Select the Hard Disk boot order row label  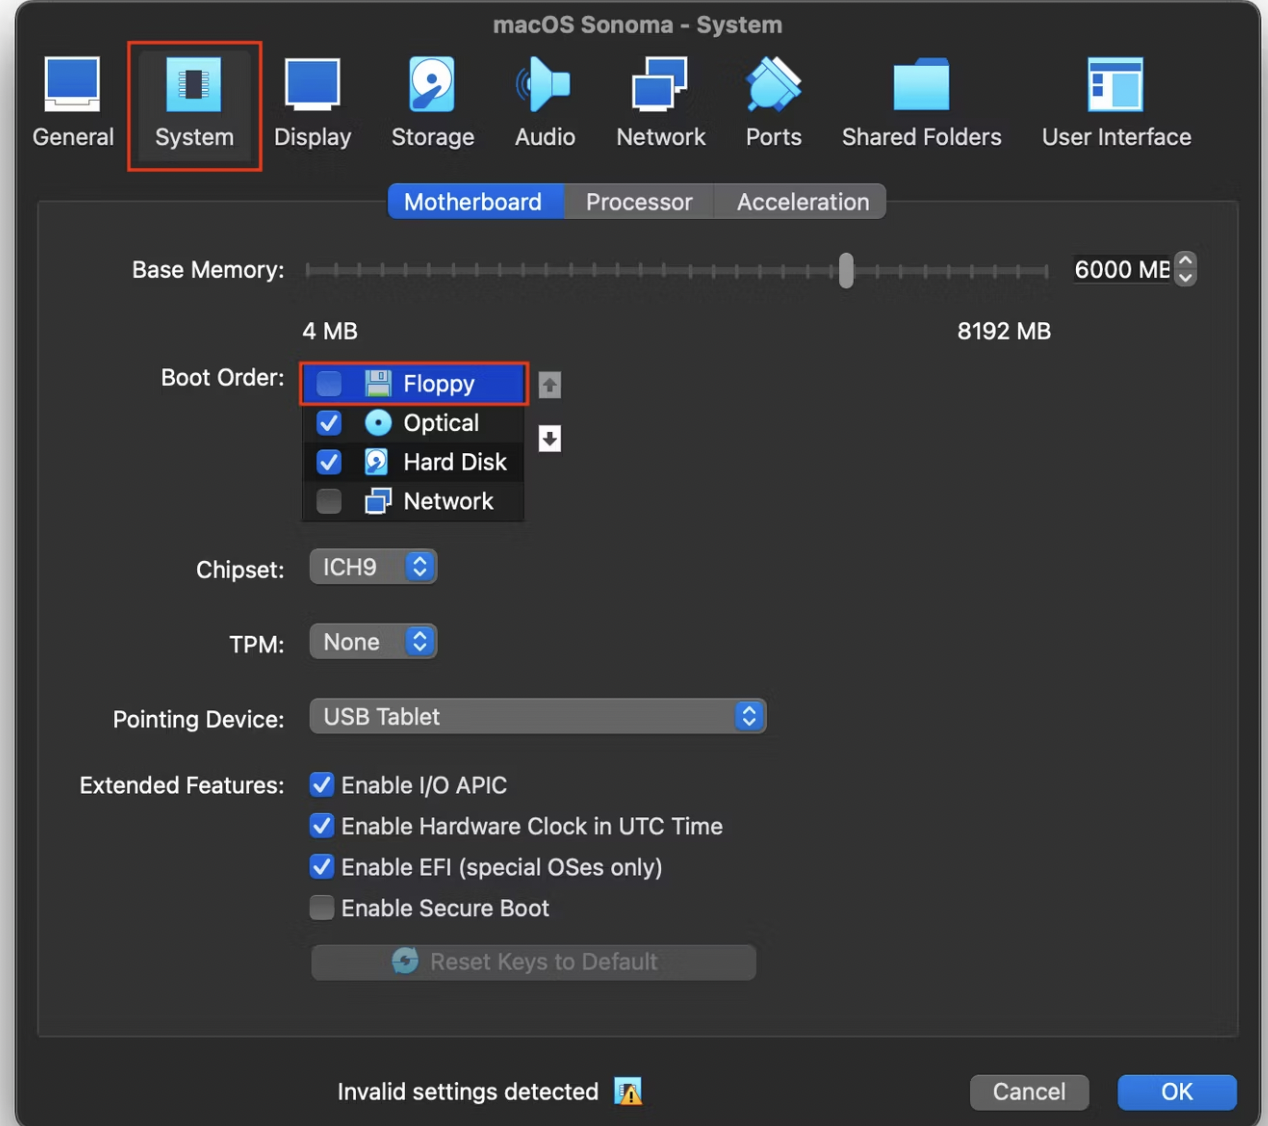455,462
